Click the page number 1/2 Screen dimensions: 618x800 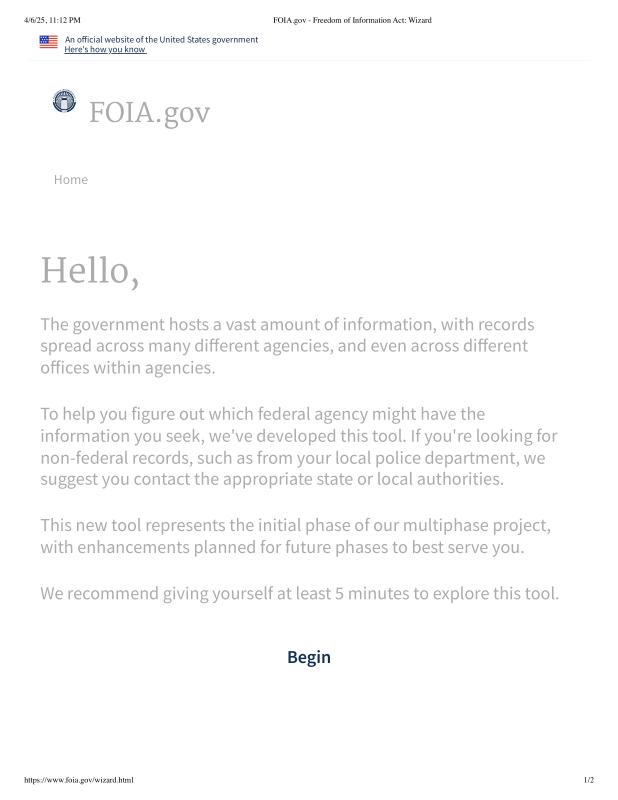coord(588,780)
